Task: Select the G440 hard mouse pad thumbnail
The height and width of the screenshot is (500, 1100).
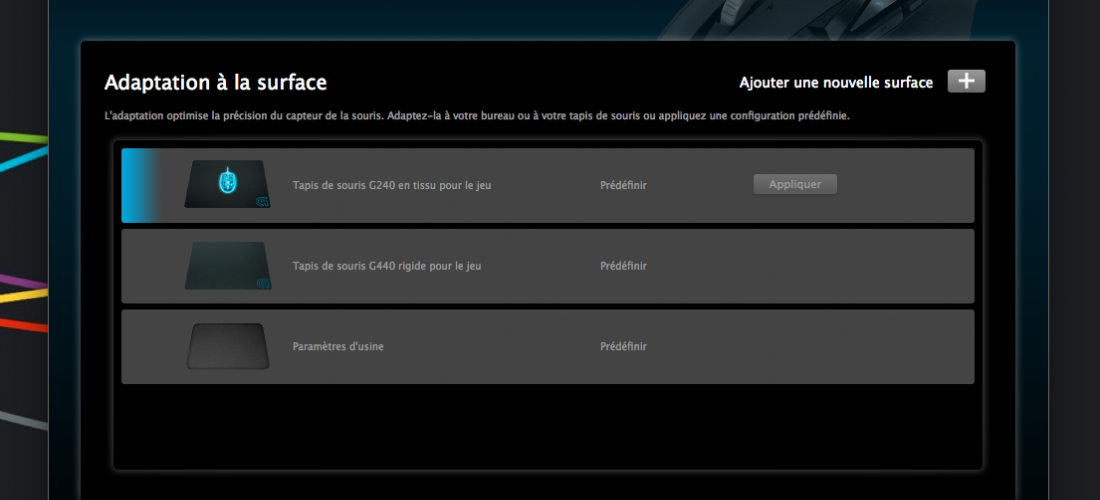Action: 227,266
